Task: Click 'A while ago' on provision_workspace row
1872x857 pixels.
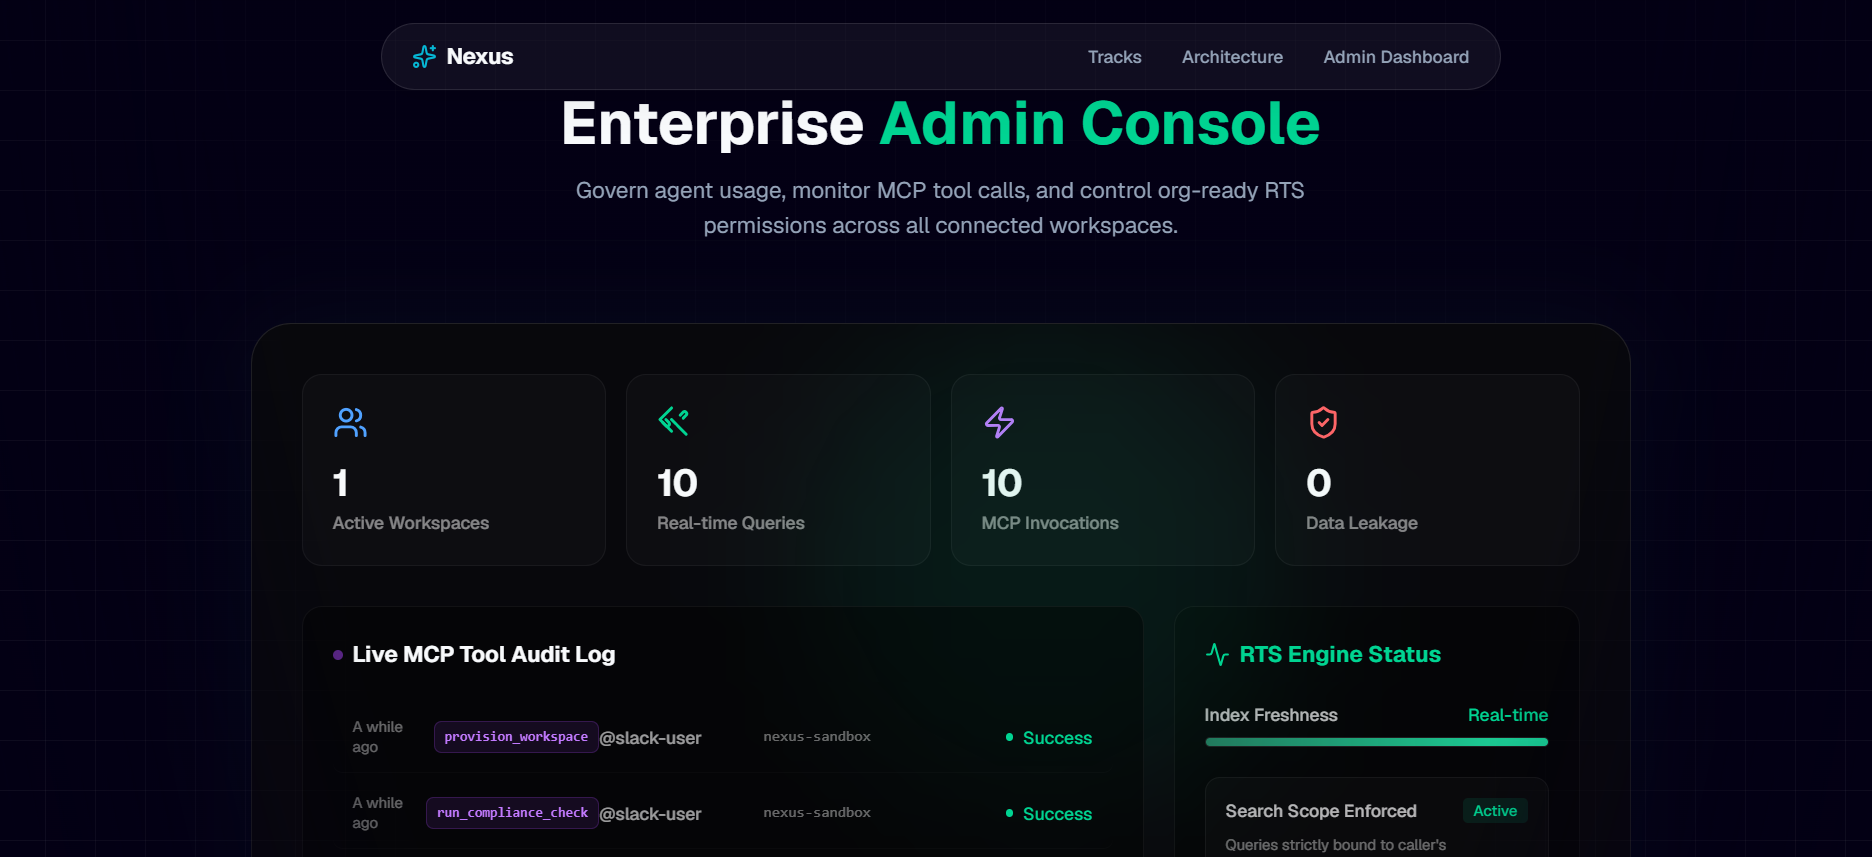Action: pos(378,737)
